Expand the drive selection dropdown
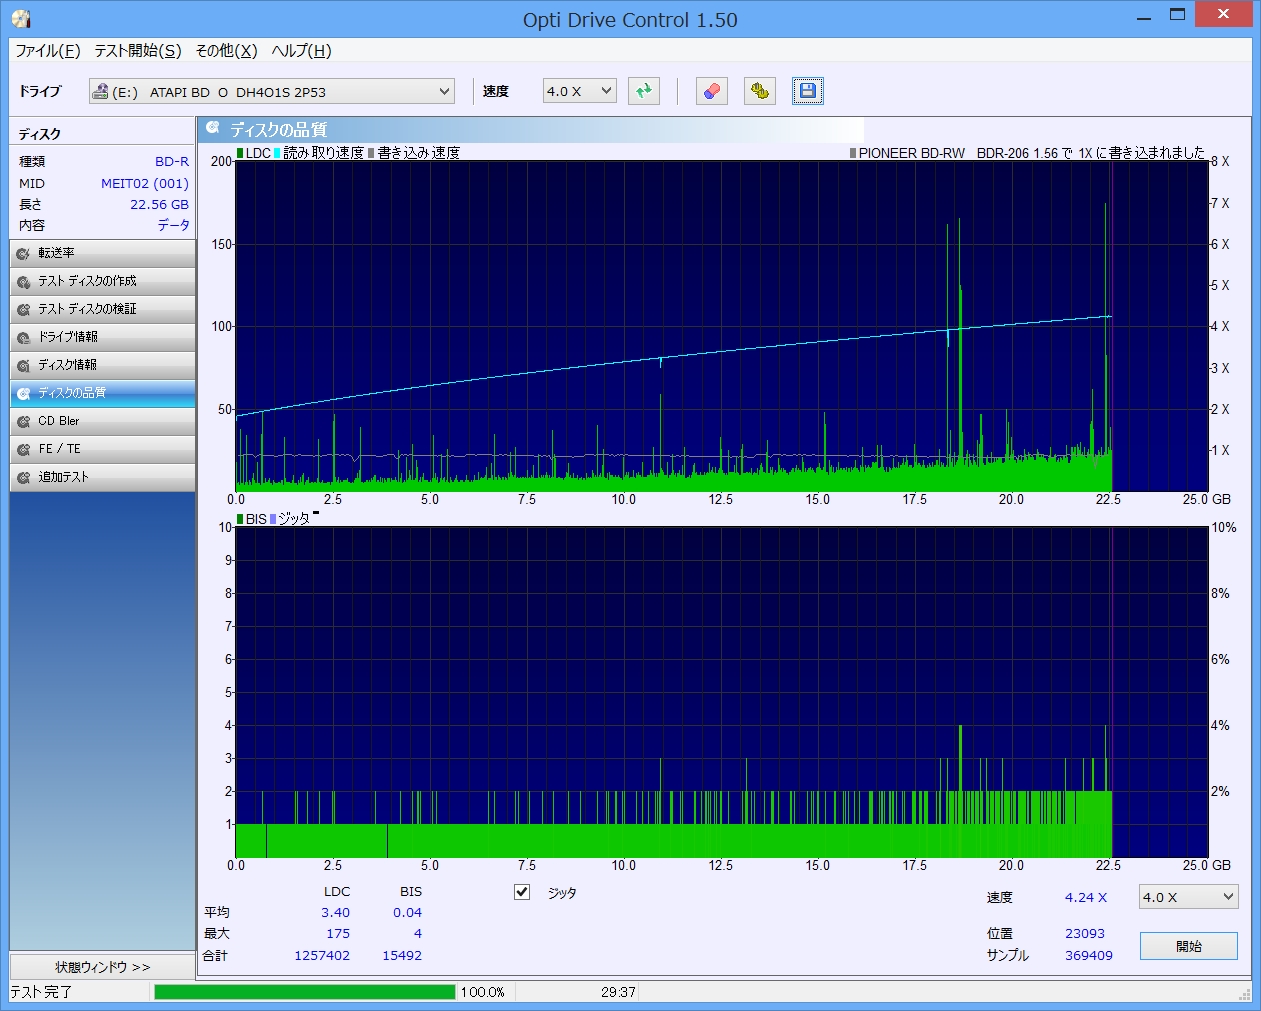 (x=444, y=92)
